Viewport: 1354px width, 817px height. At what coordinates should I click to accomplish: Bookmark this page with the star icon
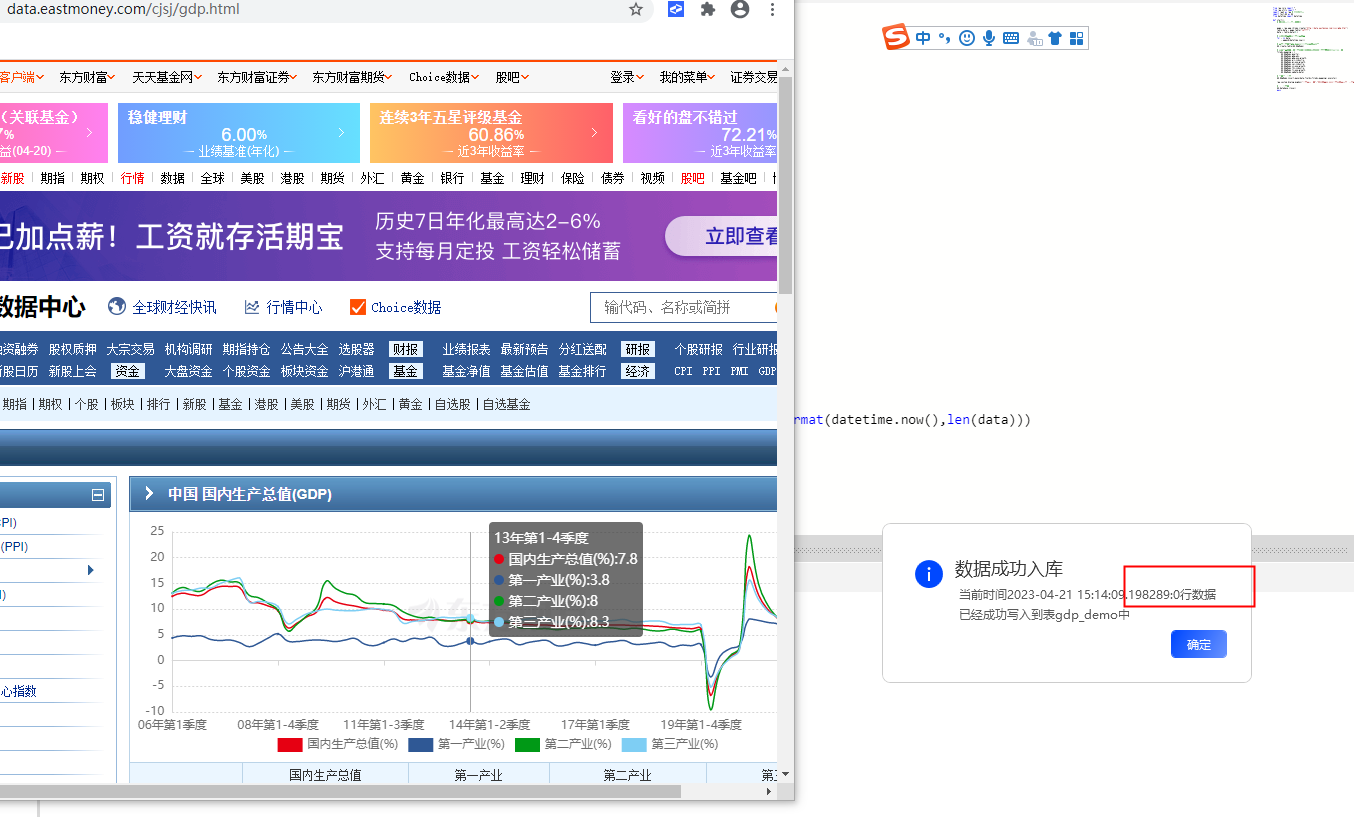(x=636, y=9)
